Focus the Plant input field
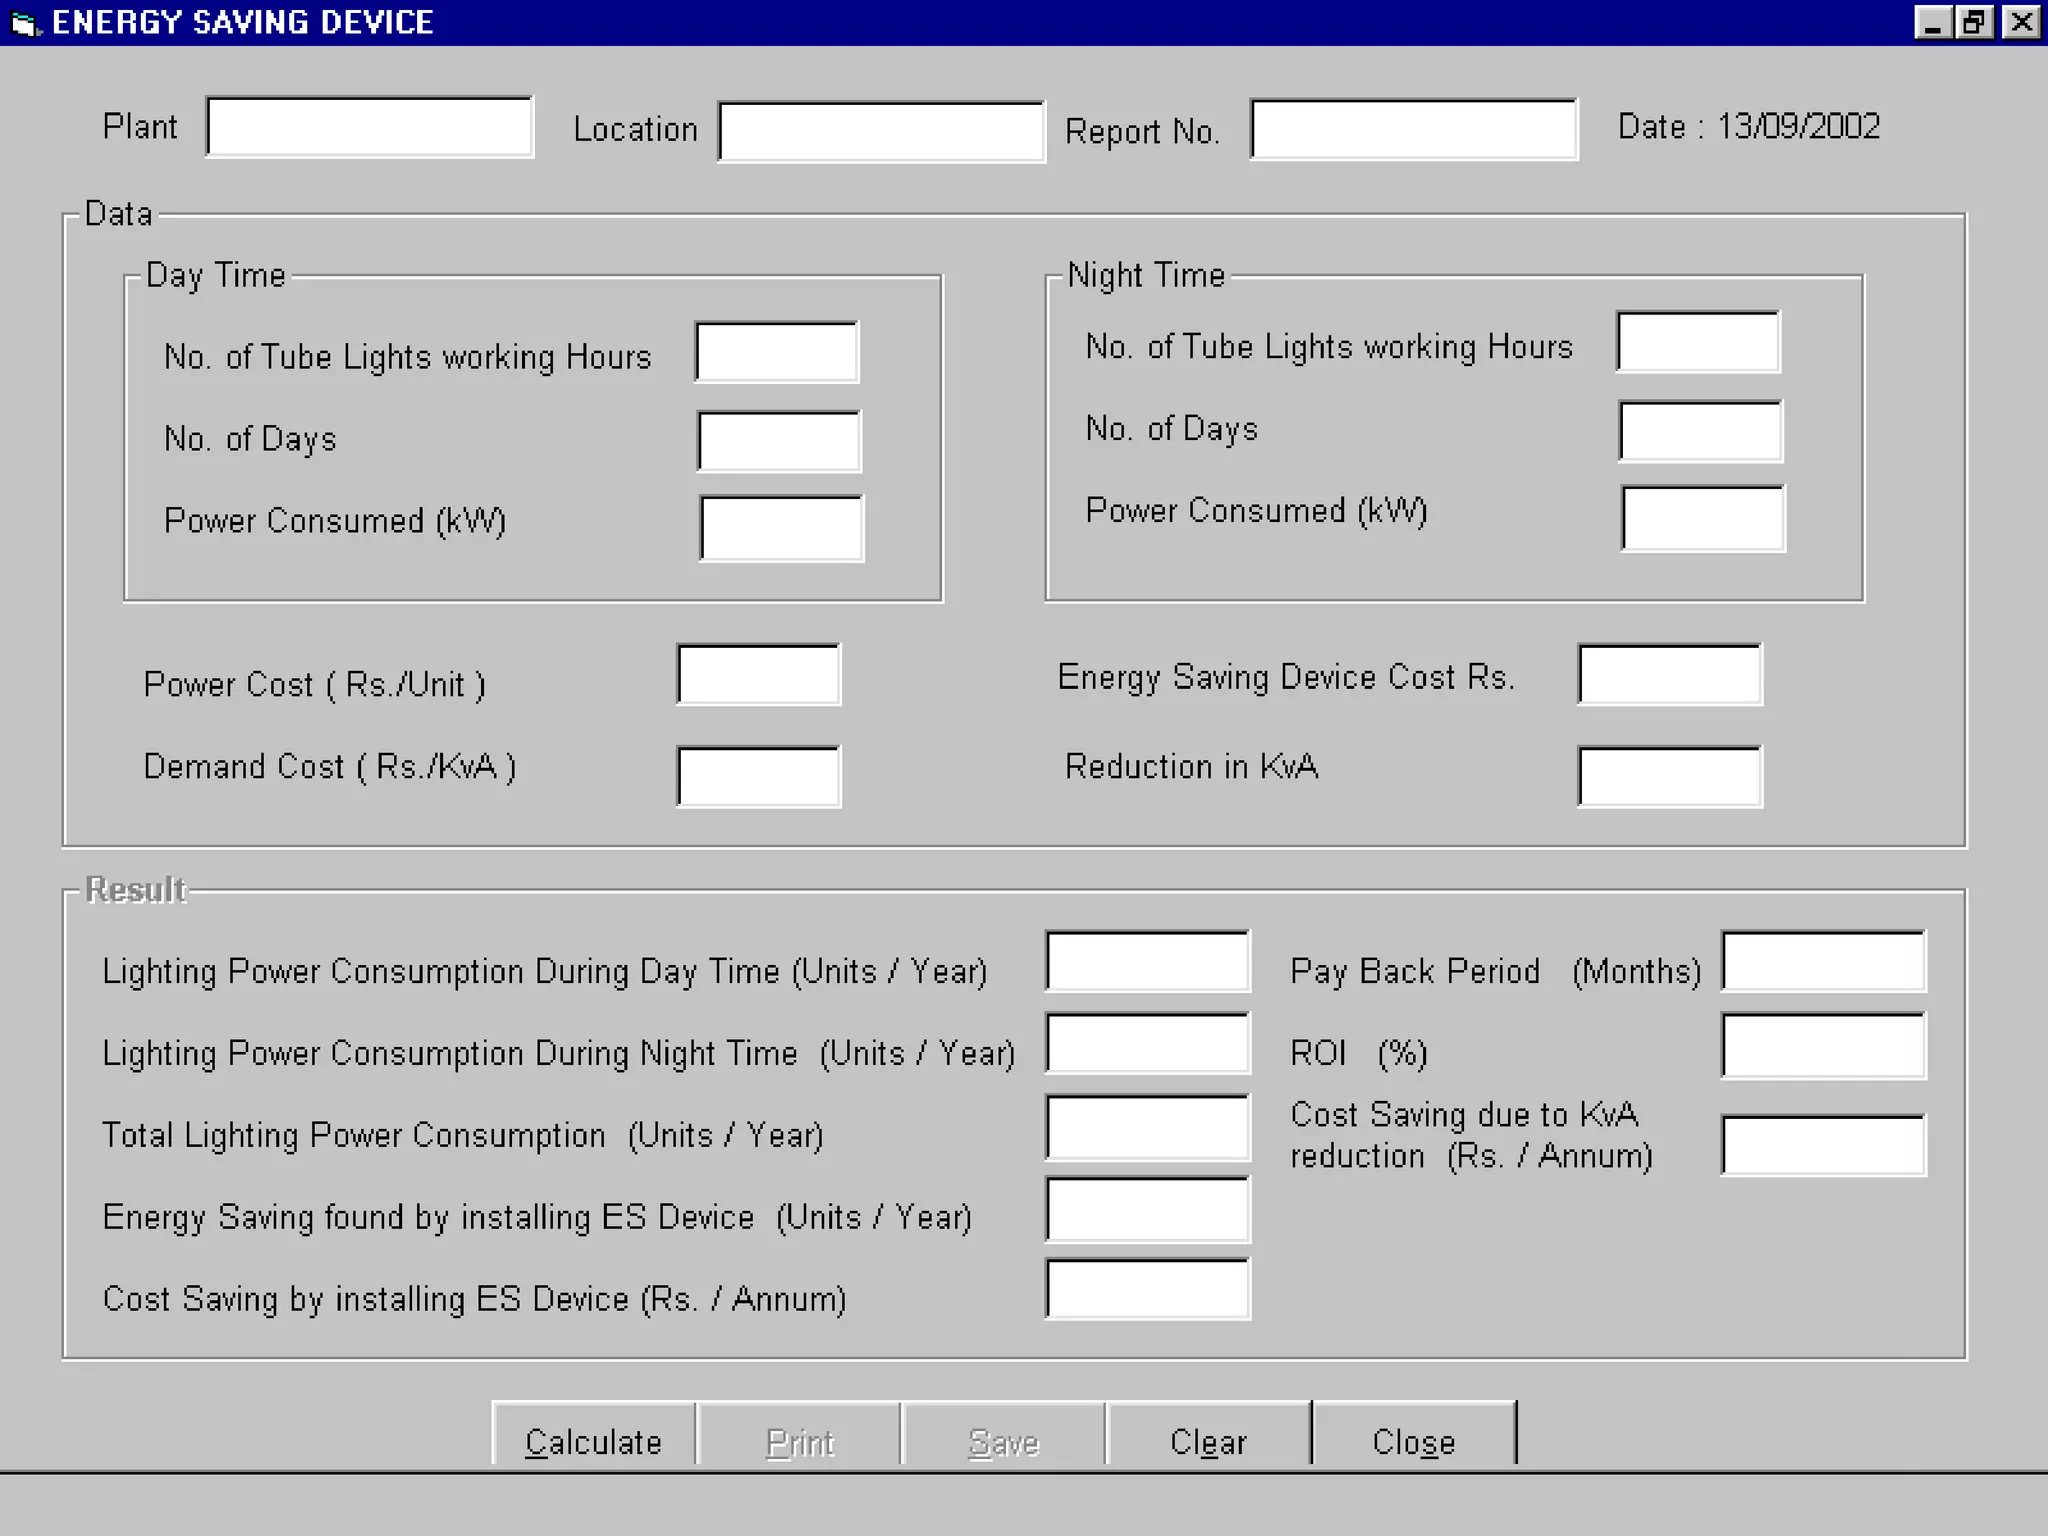The height and width of the screenshot is (1536, 2048). (370, 127)
